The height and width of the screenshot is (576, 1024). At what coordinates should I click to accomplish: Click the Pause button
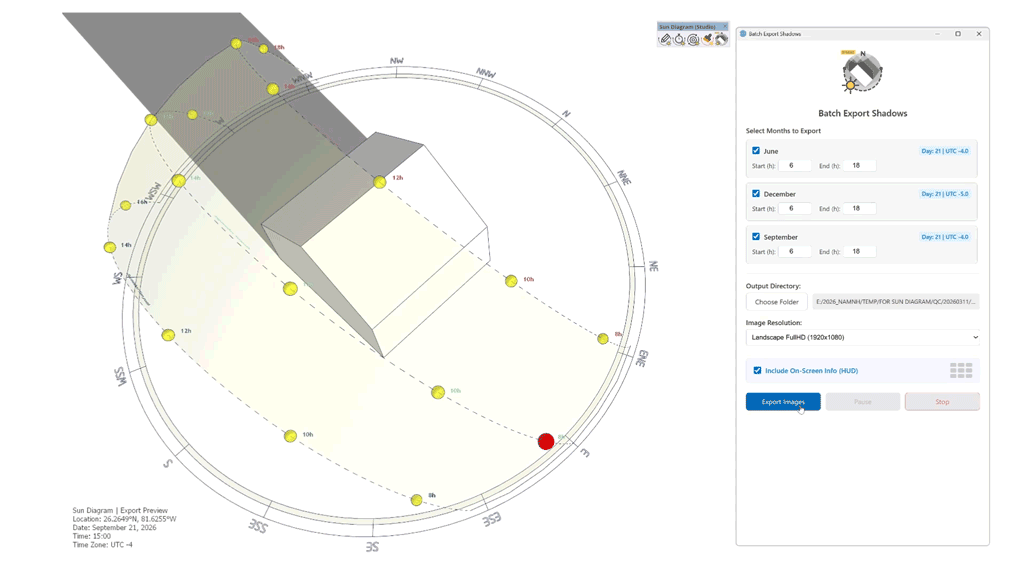point(863,402)
